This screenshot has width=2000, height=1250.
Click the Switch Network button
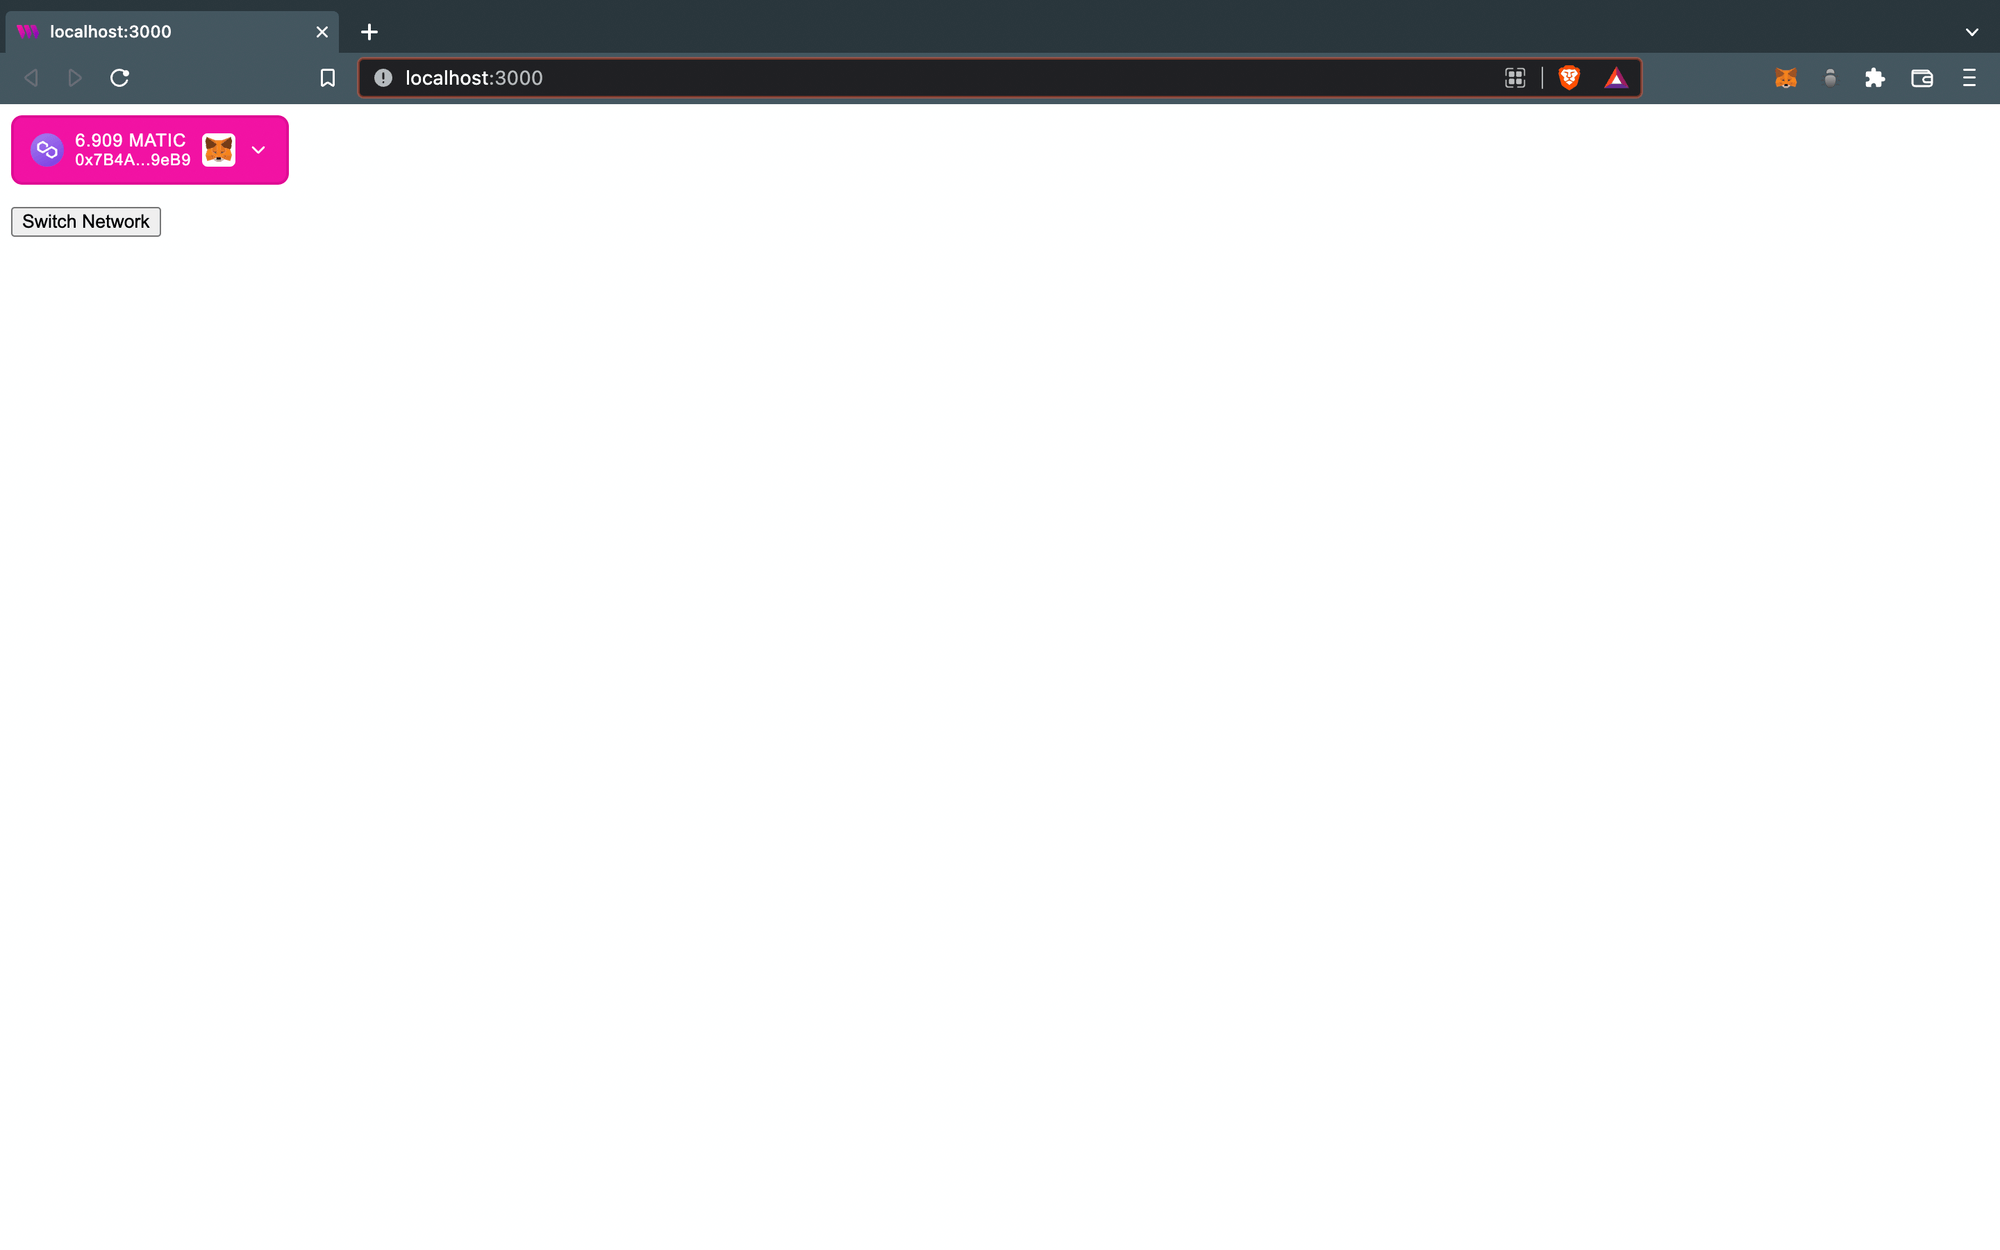(85, 220)
